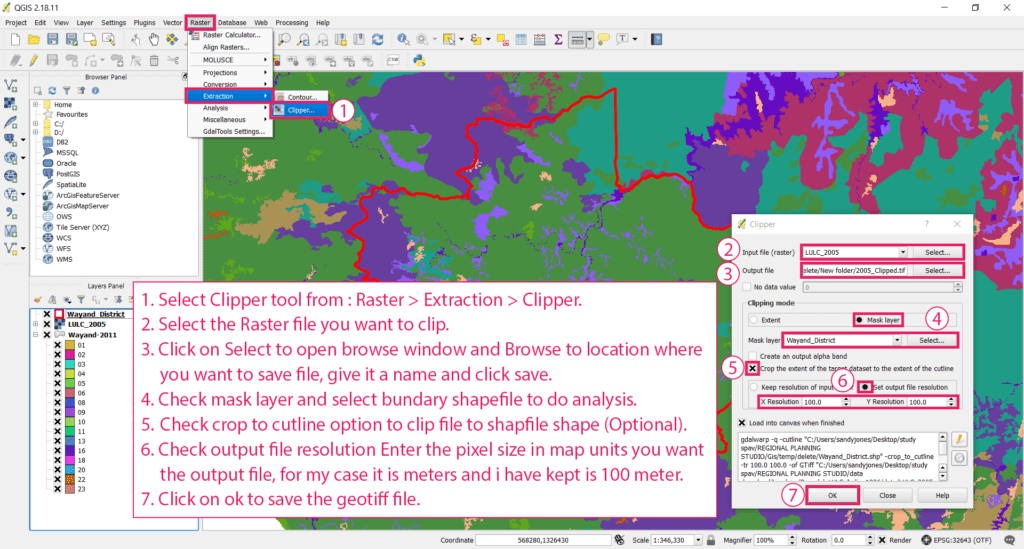This screenshot has height=549, width=1024.
Task: Toggle visibility of Wayand_District layer
Action: click(x=47, y=314)
